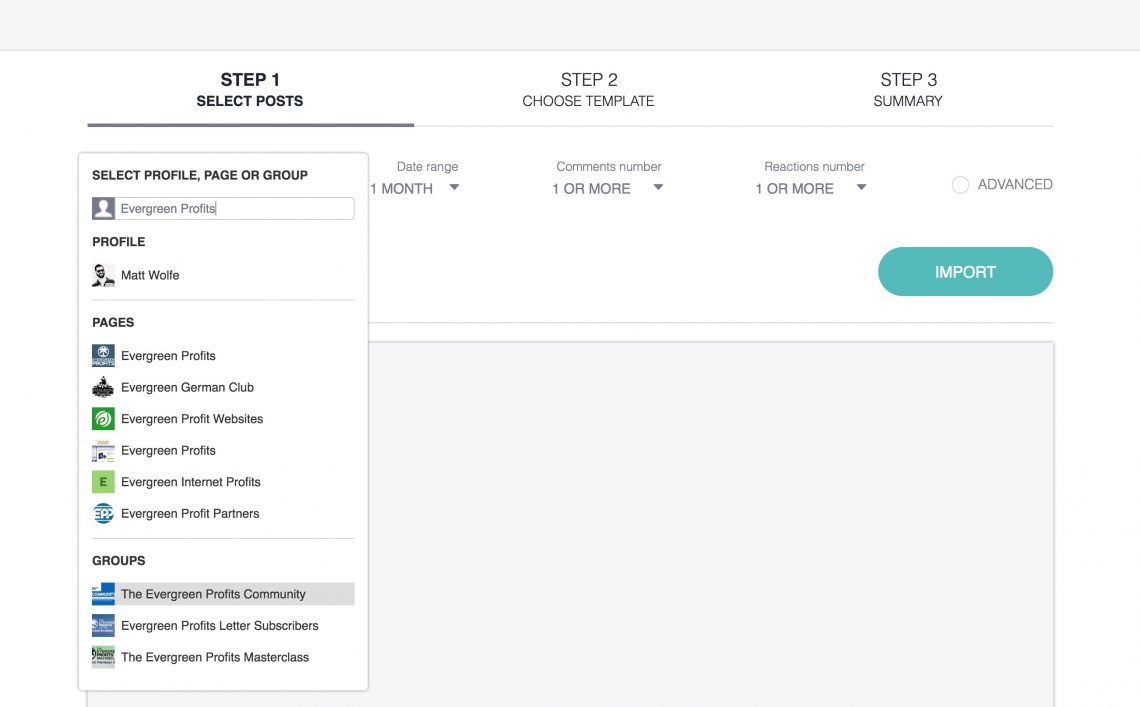This screenshot has width=1140, height=707.
Task: Select Evergreen Profit Partners page
Action: click(x=223, y=514)
